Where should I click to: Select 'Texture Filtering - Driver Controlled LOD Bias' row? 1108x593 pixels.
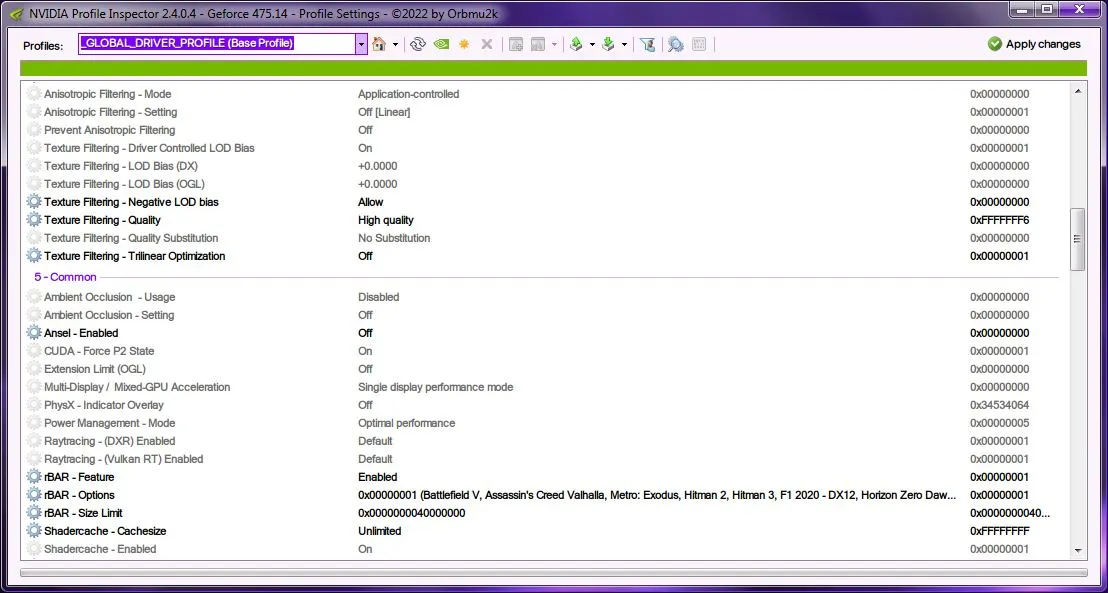click(x=542, y=148)
